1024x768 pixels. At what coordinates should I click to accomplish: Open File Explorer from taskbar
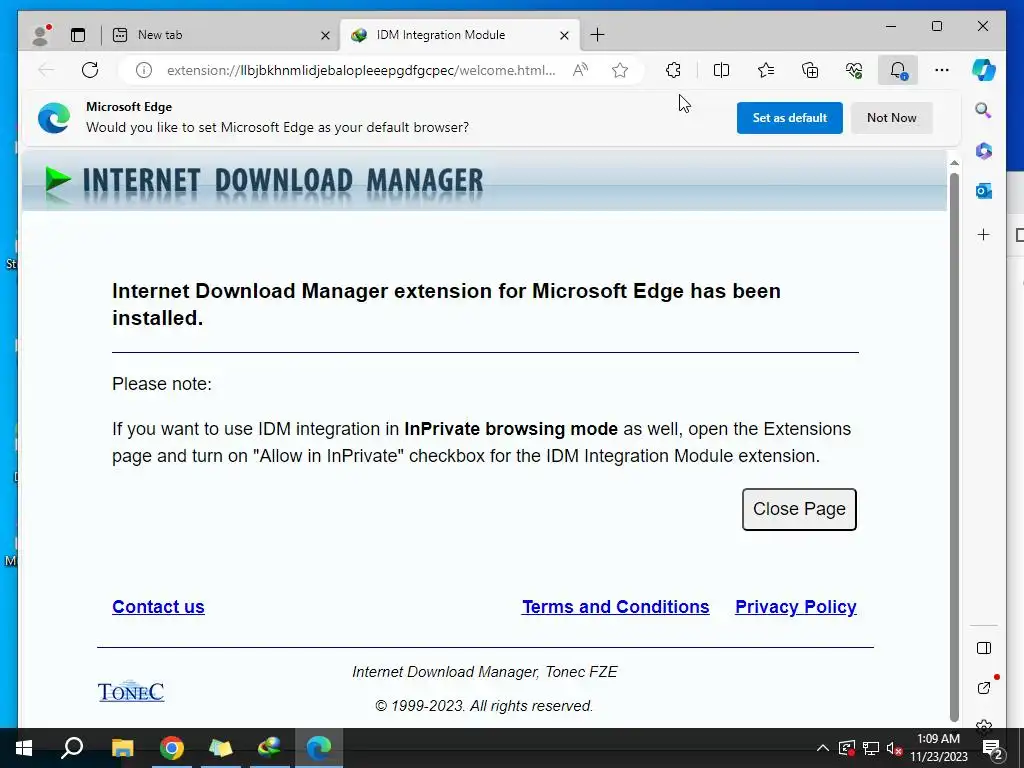click(x=122, y=748)
